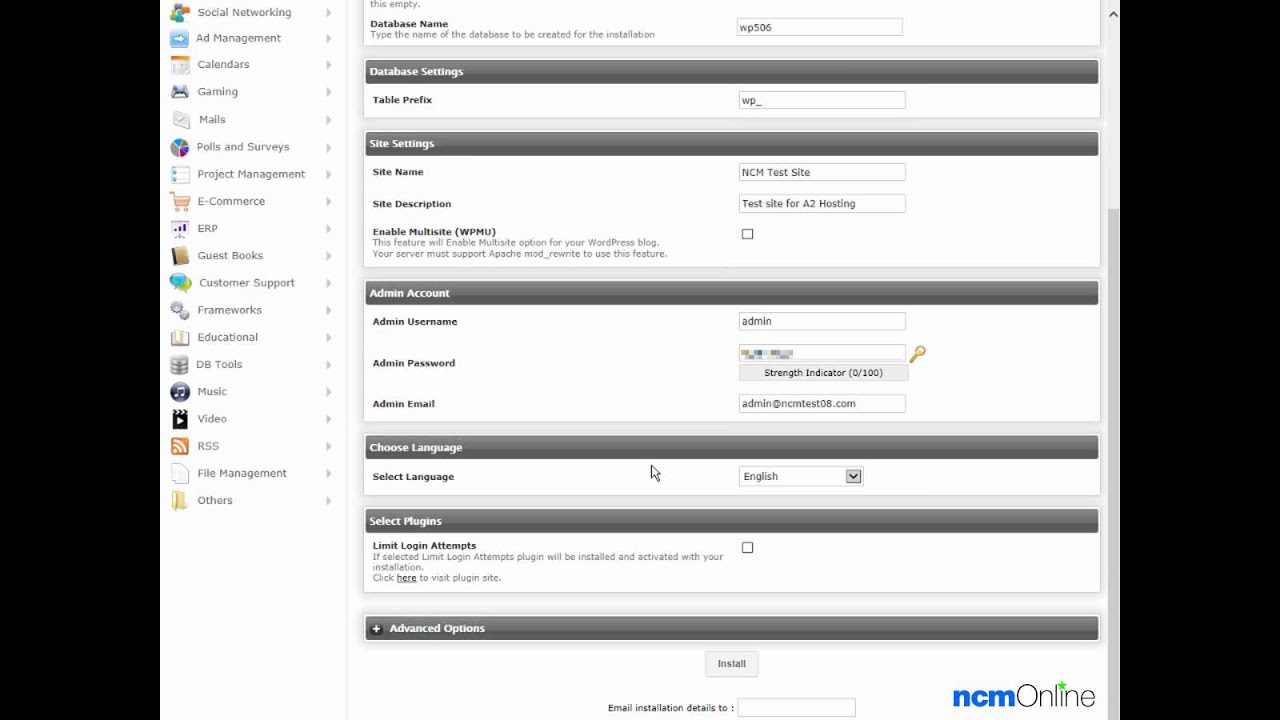
Task: Click the Admin Password field
Action: [822, 354]
